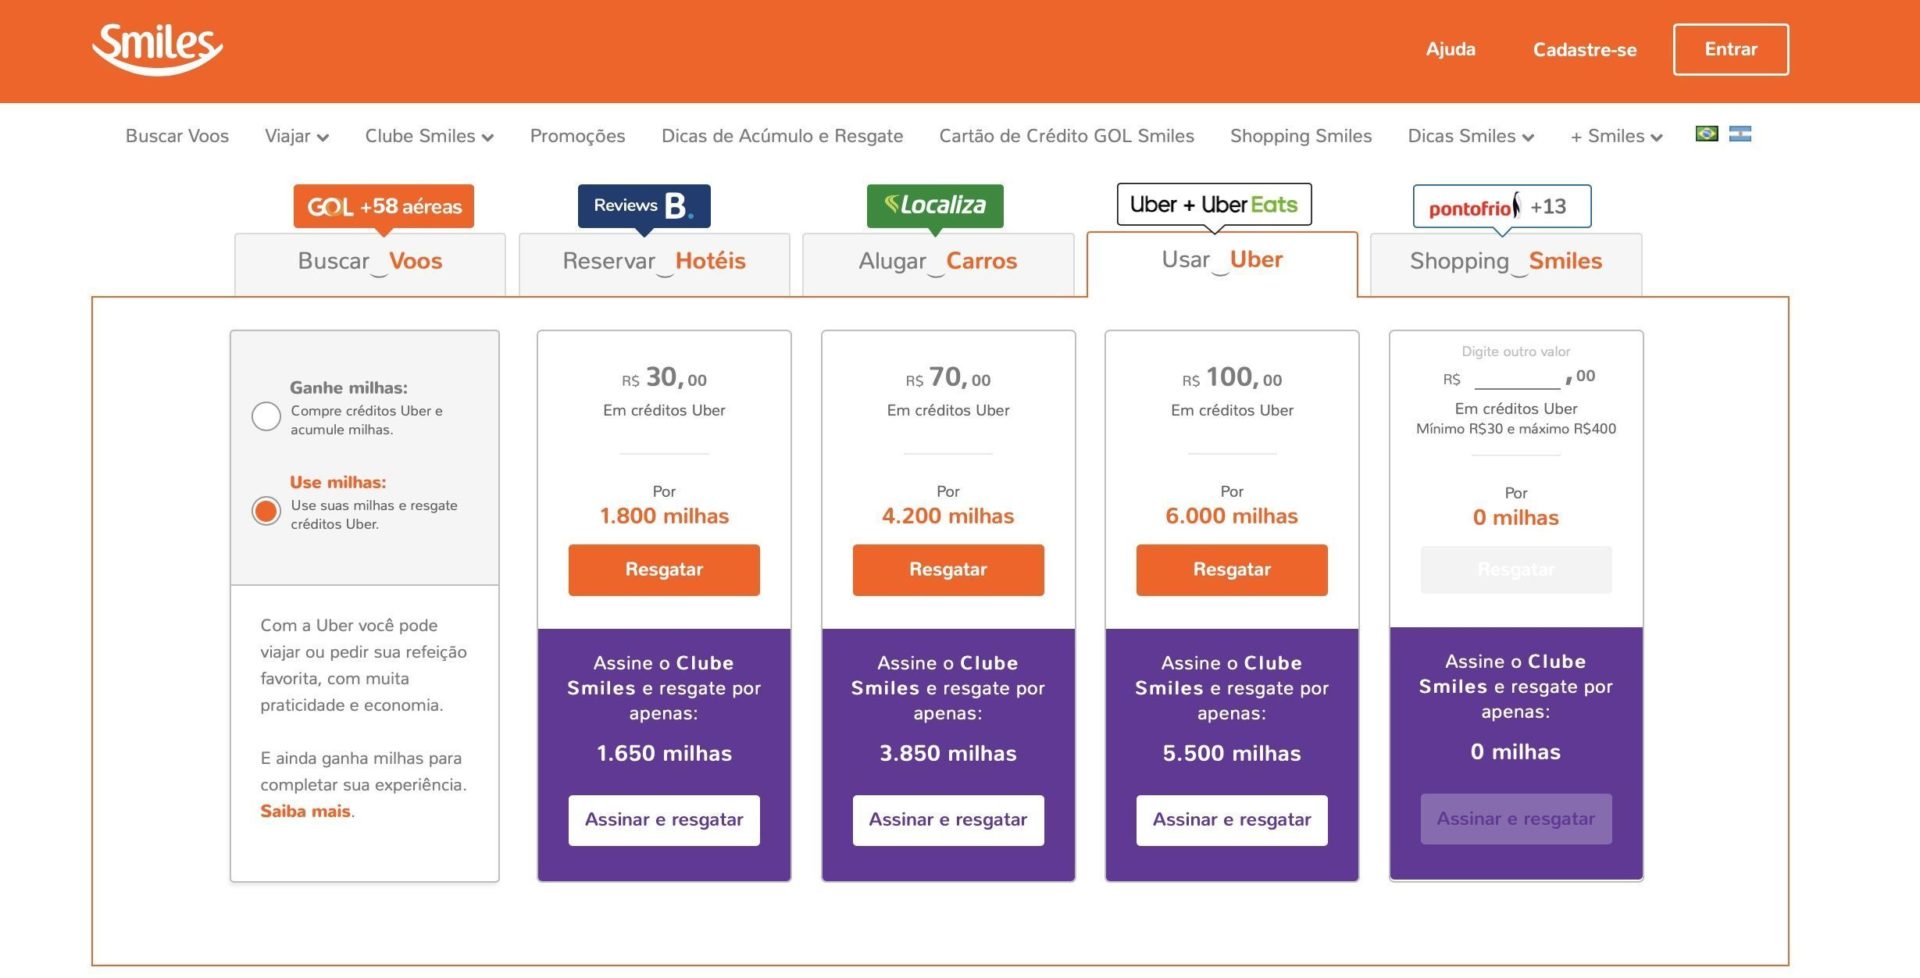This screenshot has height=978, width=1920.
Task: Click the R$ 30,00 credit amount
Action: [x=664, y=378]
